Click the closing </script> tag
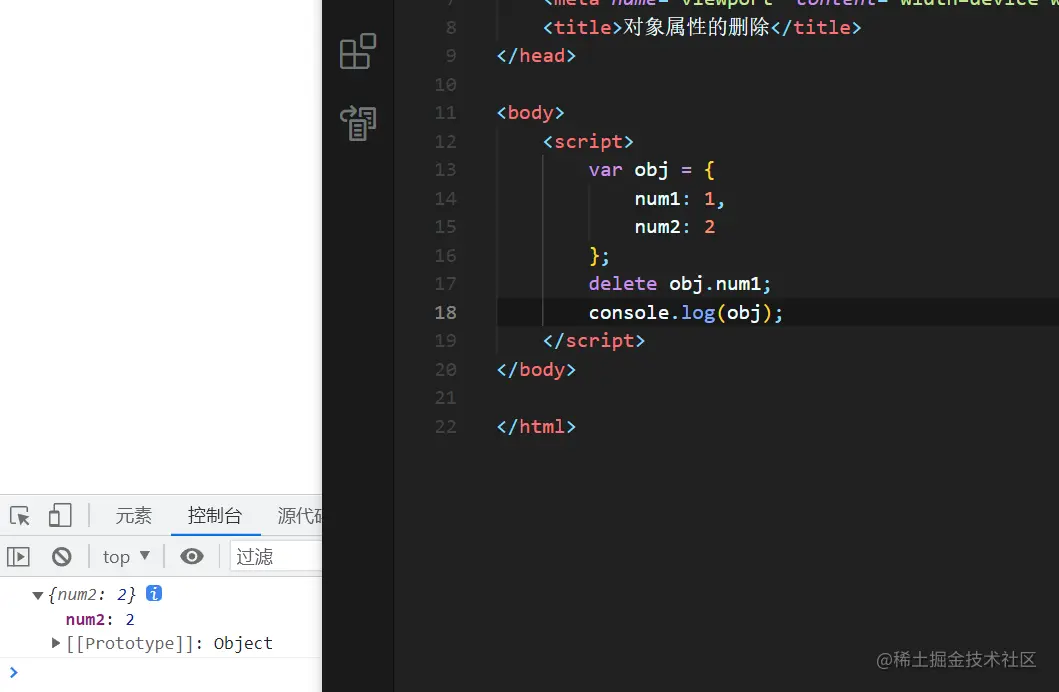Screen dimensions: 1059x692 594,341
